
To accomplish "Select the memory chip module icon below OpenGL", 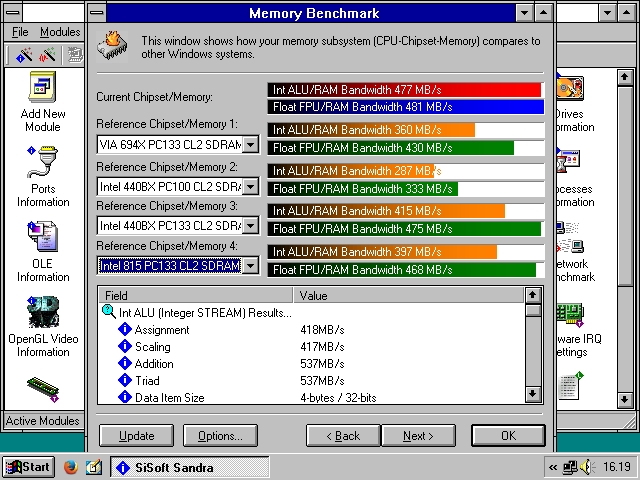I will (43, 389).
